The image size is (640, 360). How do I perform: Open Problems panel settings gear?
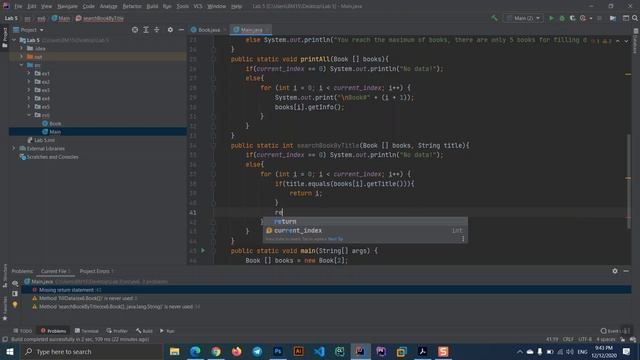[615, 271]
